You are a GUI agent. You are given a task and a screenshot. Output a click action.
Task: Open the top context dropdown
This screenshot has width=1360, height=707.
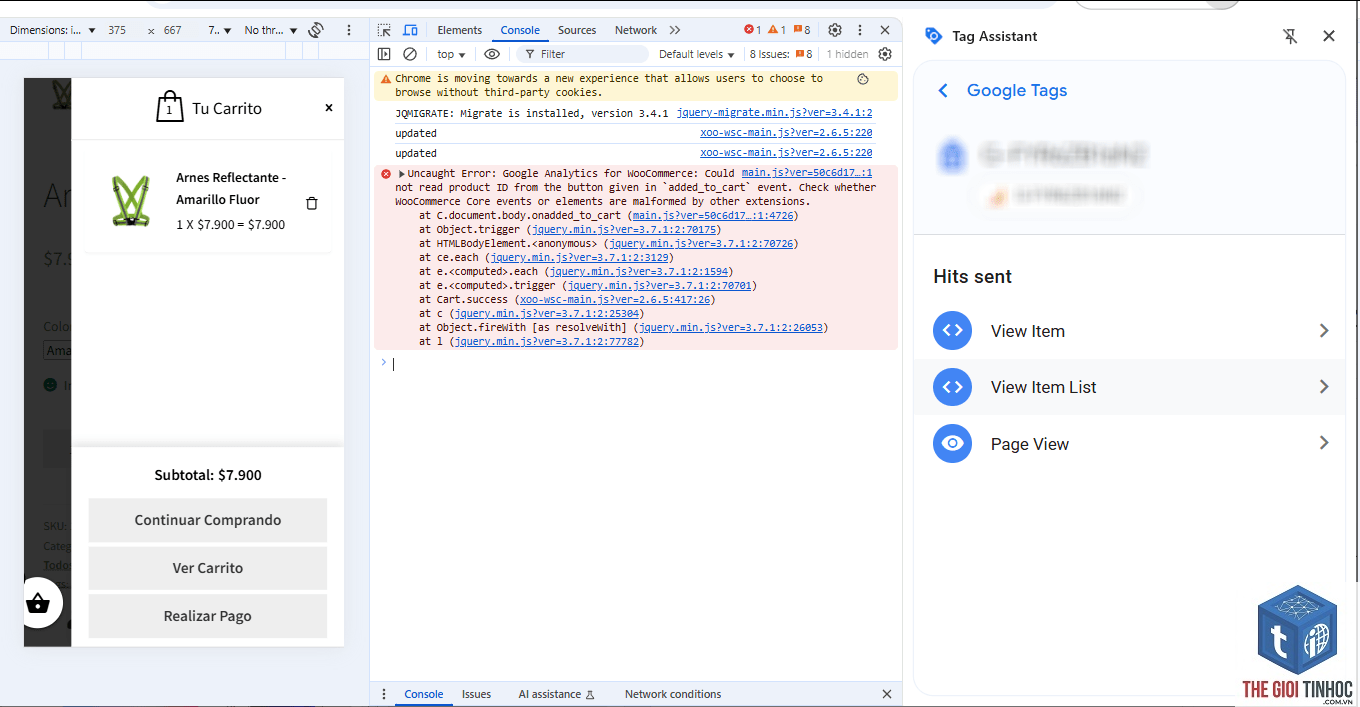point(451,54)
